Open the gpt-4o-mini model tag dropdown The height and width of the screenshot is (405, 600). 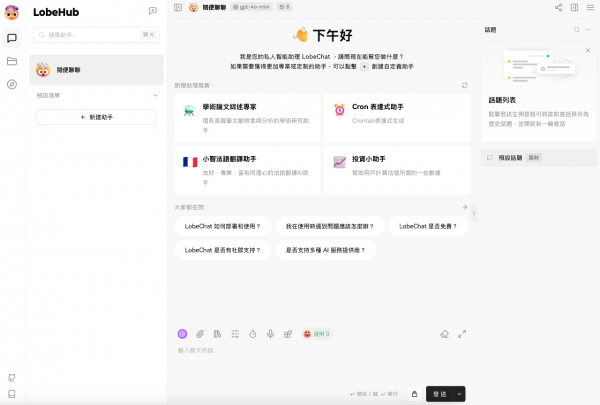click(251, 7)
